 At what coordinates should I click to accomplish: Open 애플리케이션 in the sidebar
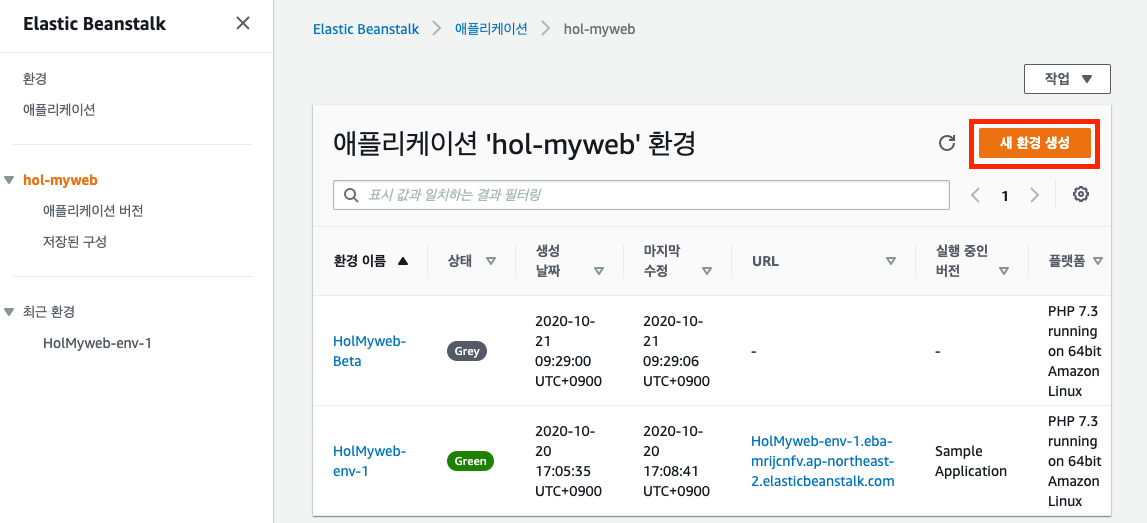coord(59,110)
